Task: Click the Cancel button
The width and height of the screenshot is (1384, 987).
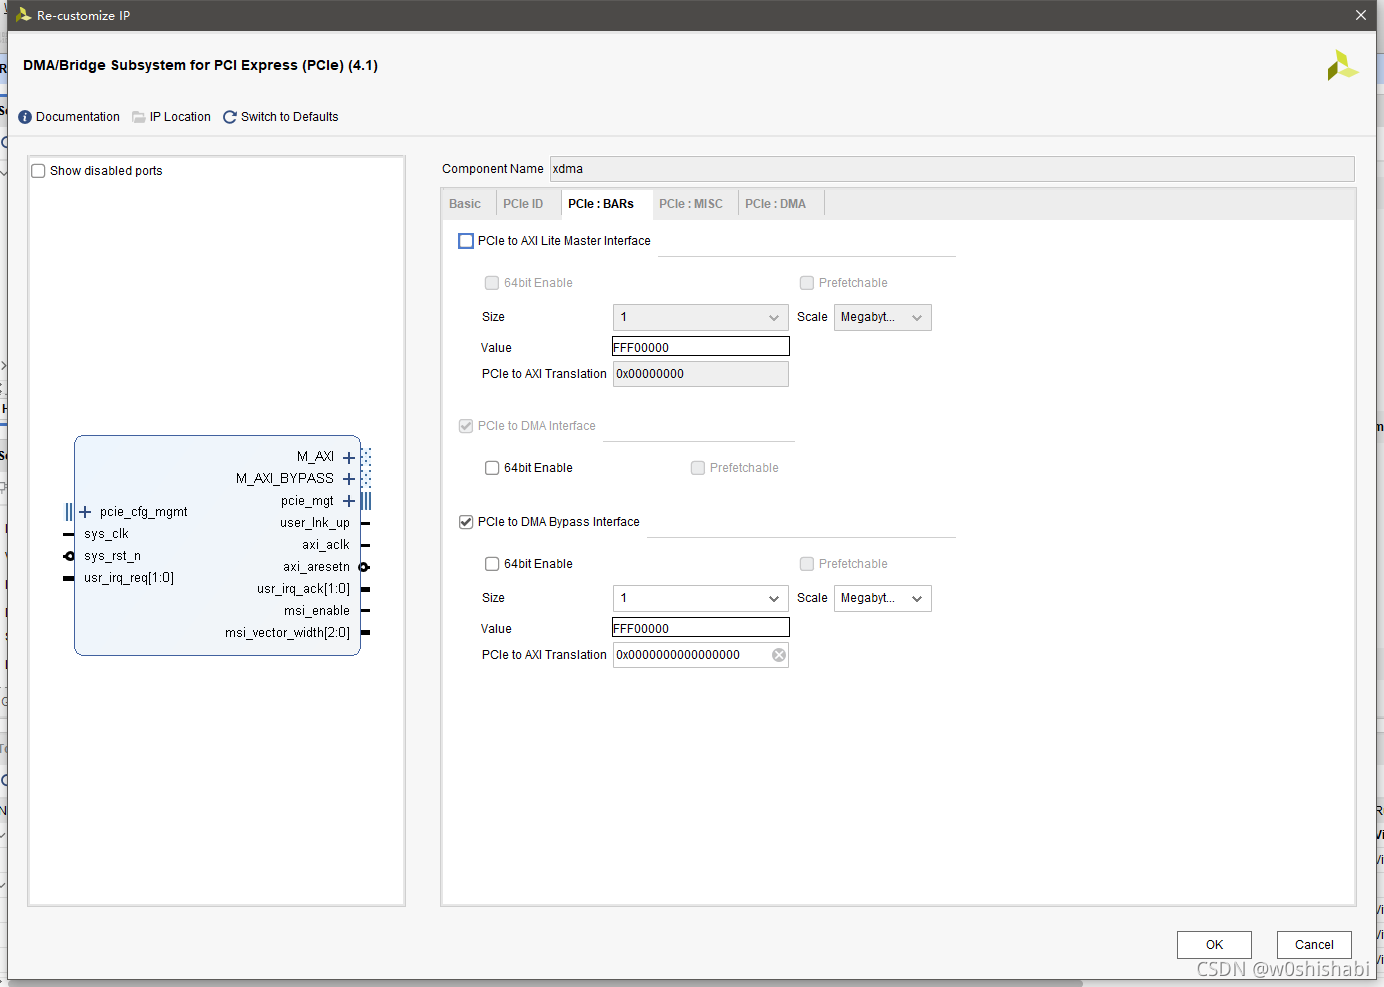Action: (1314, 945)
